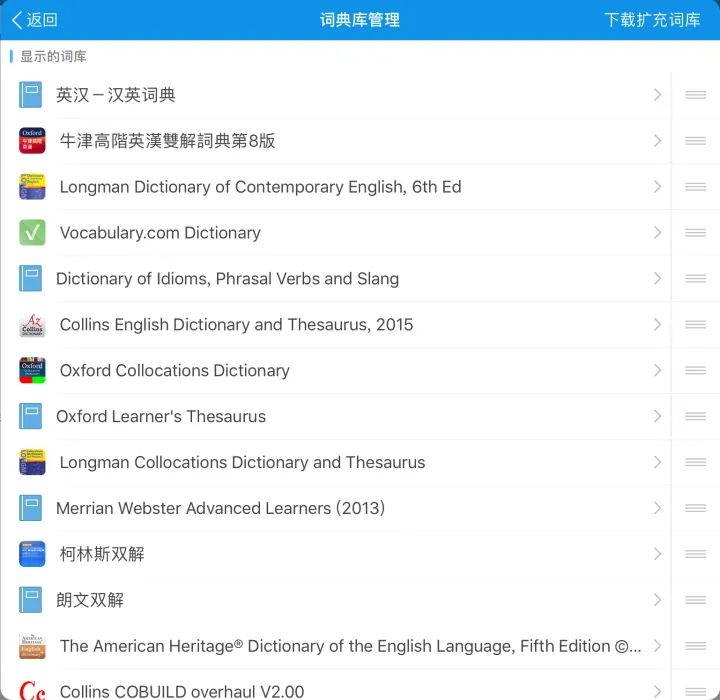Open chevron for 朗文双解 row

pos(658,600)
